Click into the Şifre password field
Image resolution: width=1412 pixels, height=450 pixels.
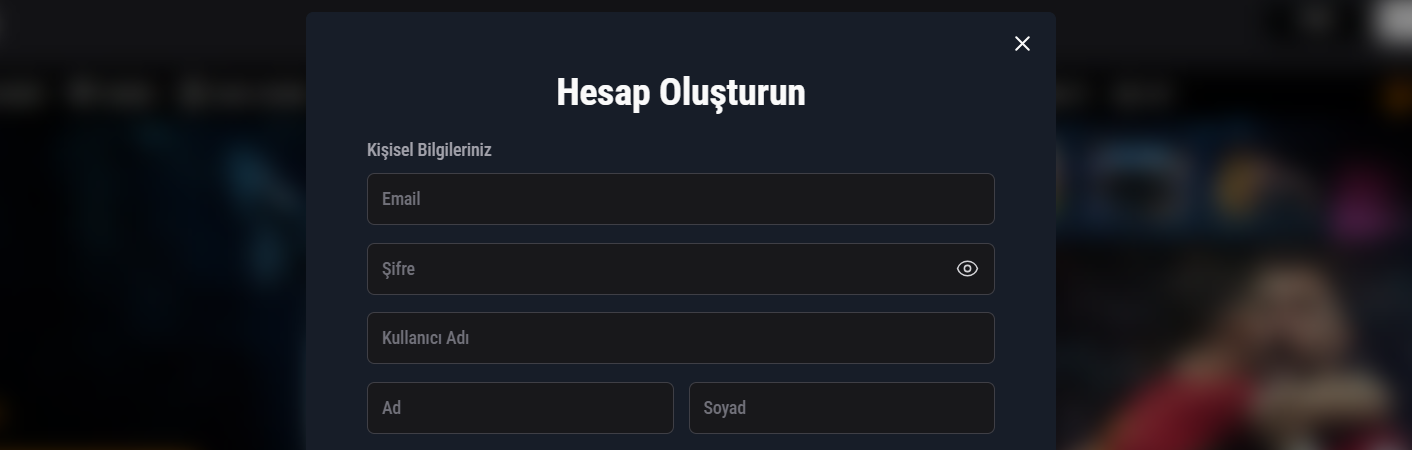click(x=660, y=269)
